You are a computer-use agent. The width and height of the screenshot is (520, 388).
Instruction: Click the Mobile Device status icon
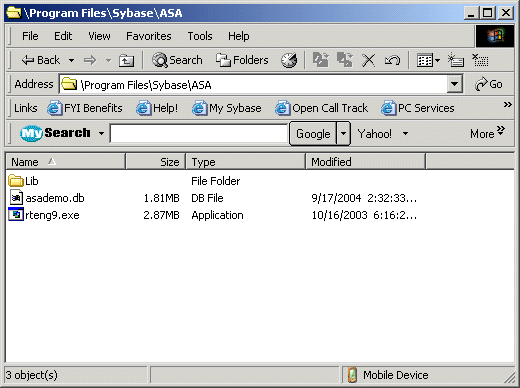352,375
